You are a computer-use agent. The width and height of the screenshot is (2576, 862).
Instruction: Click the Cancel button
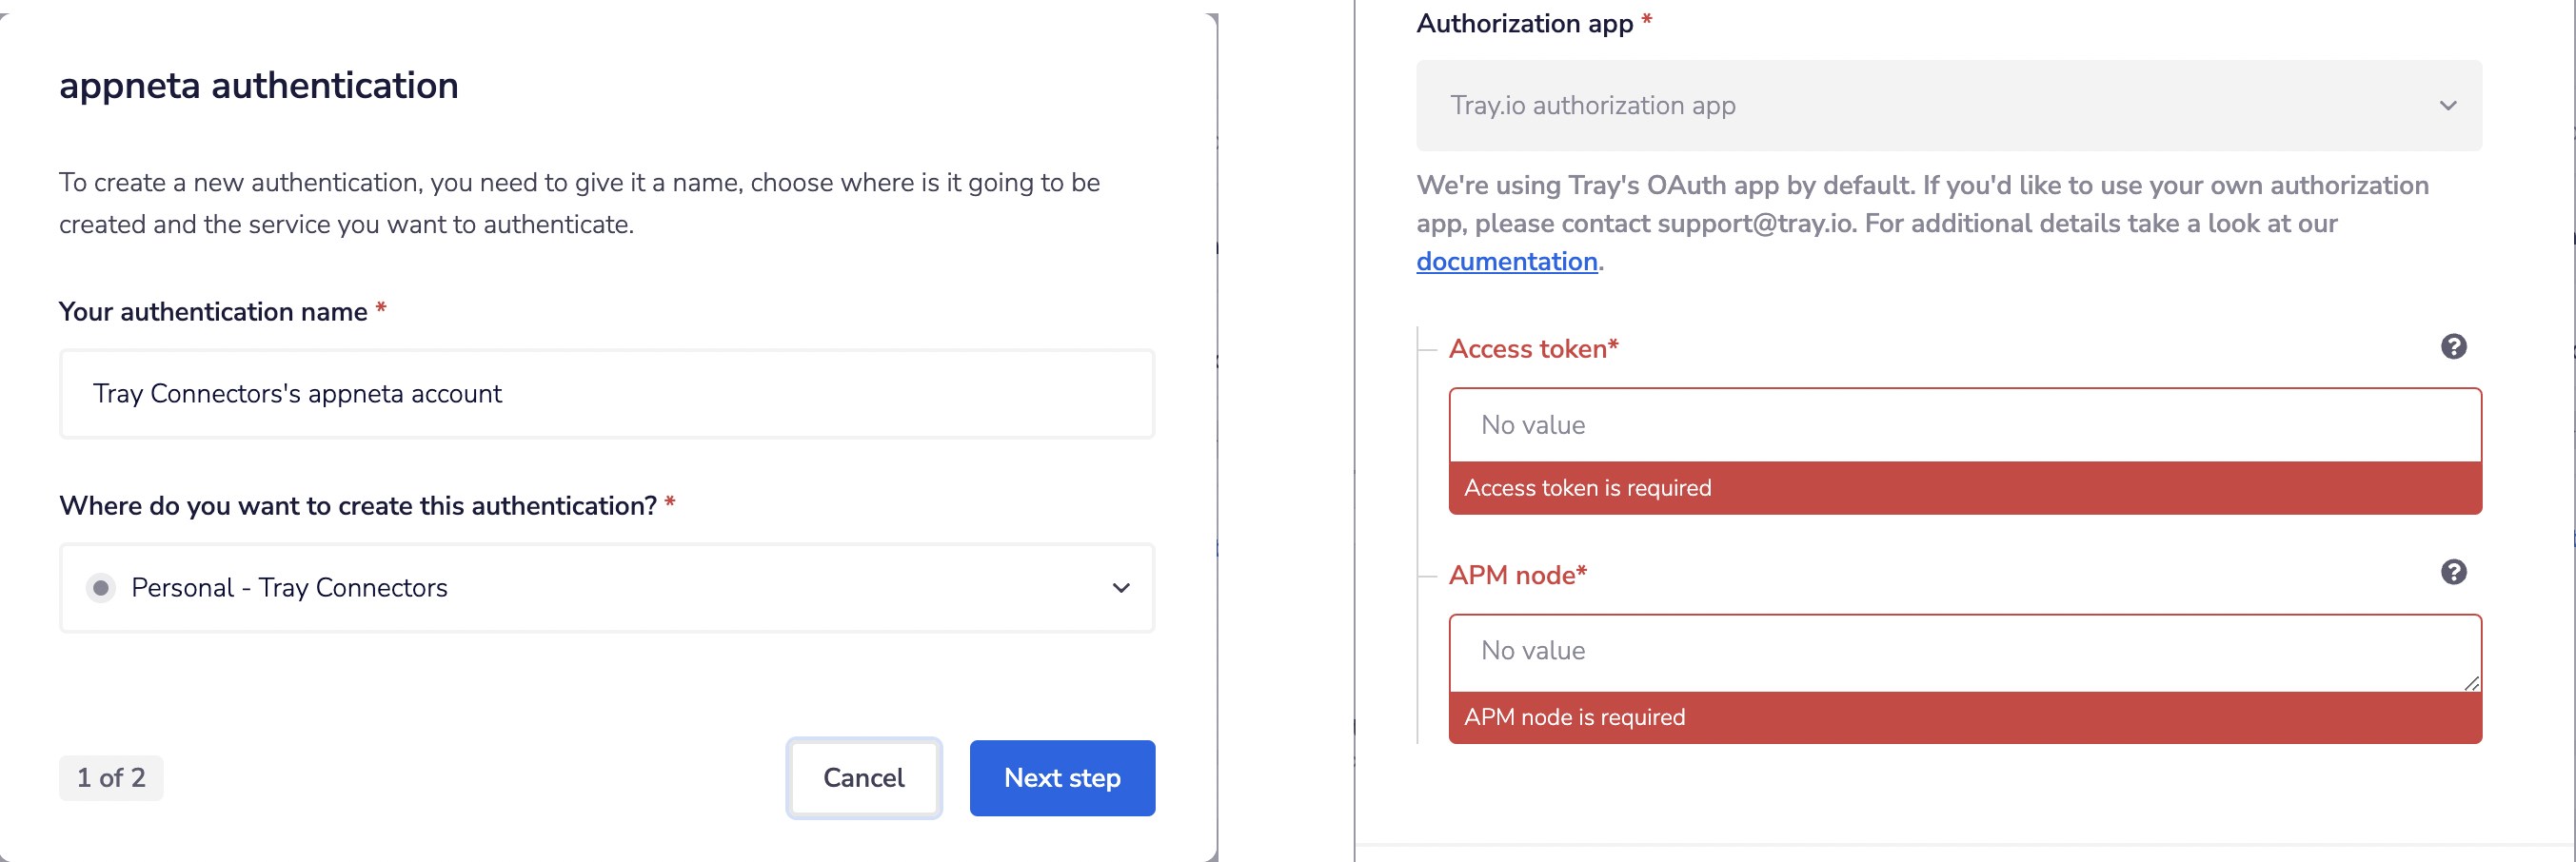click(863, 777)
